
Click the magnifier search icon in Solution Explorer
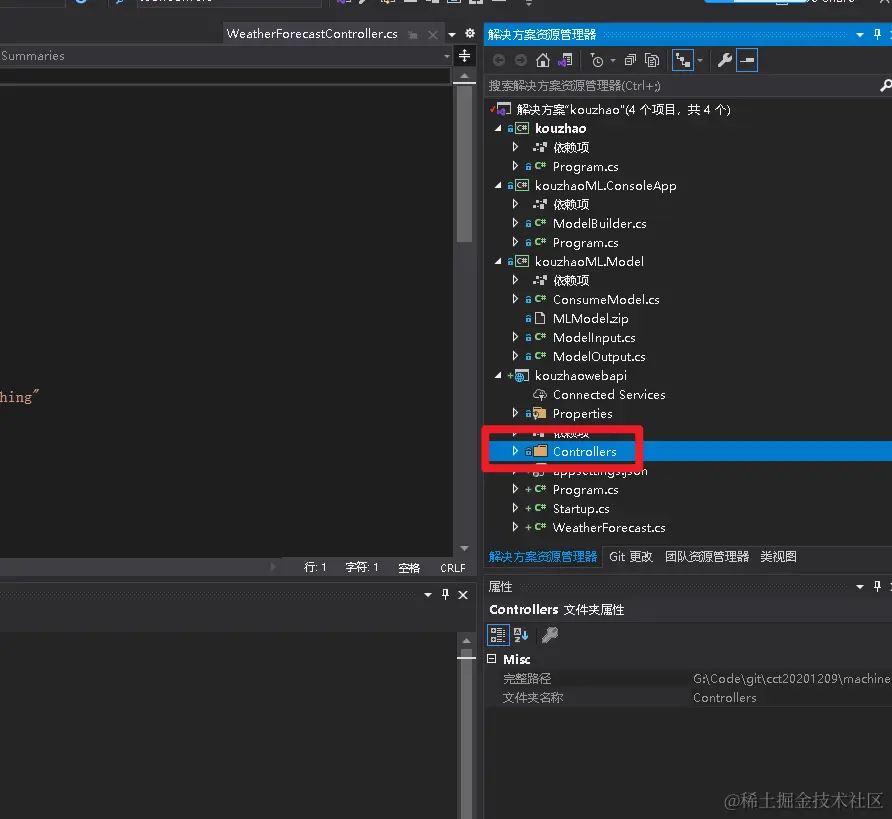click(x=885, y=86)
